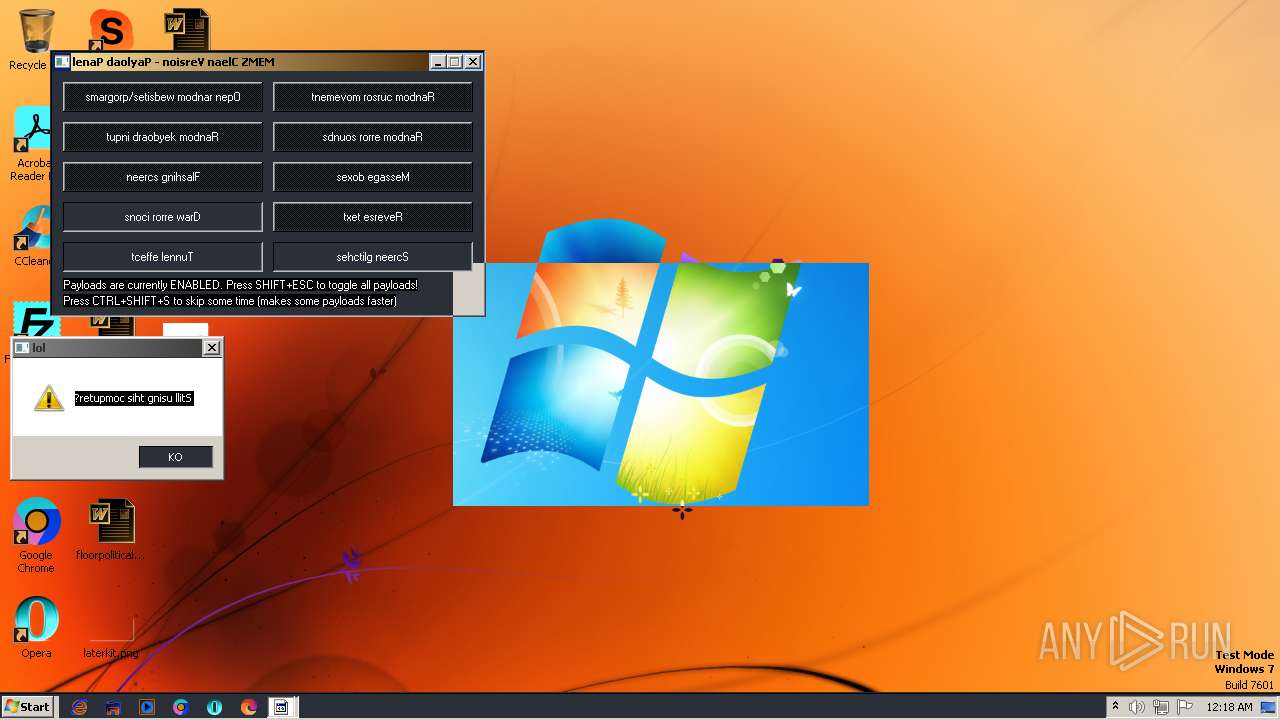
Task: Show hidden system tray icons
Action: click(x=1115, y=707)
